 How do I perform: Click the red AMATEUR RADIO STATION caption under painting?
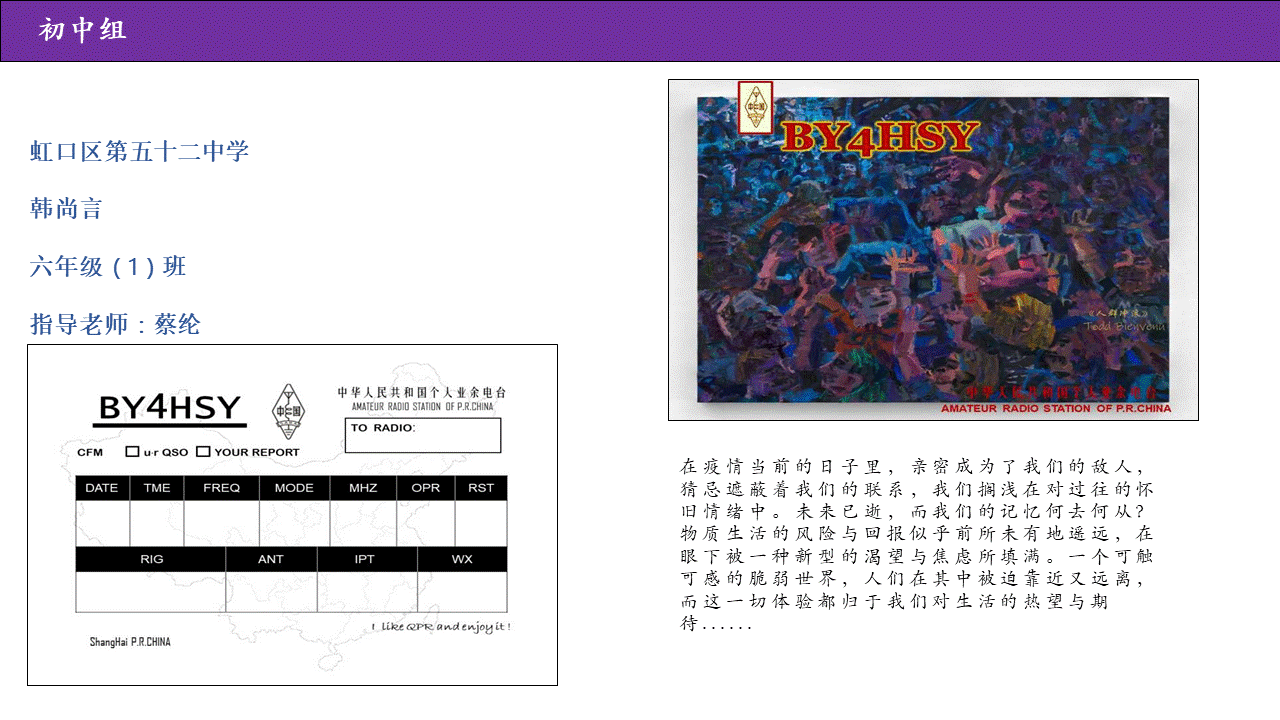click(1056, 408)
